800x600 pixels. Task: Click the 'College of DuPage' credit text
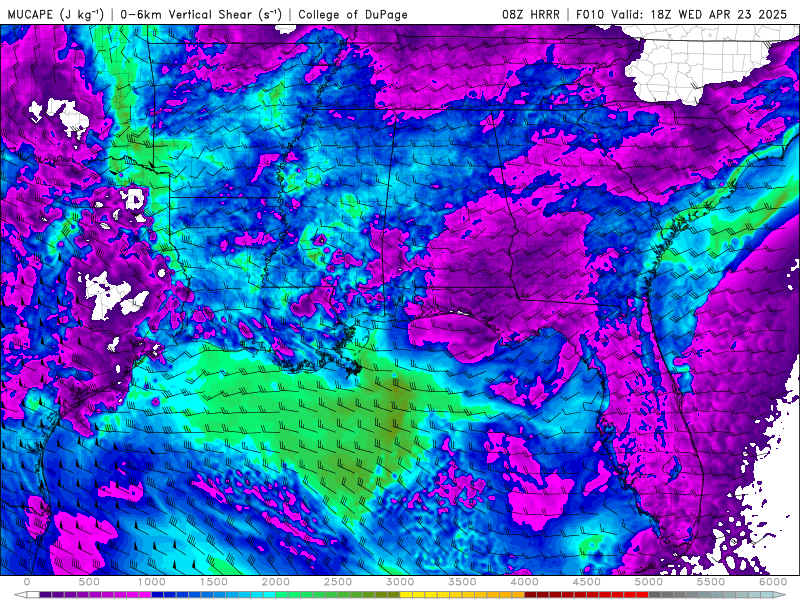click(x=353, y=14)
